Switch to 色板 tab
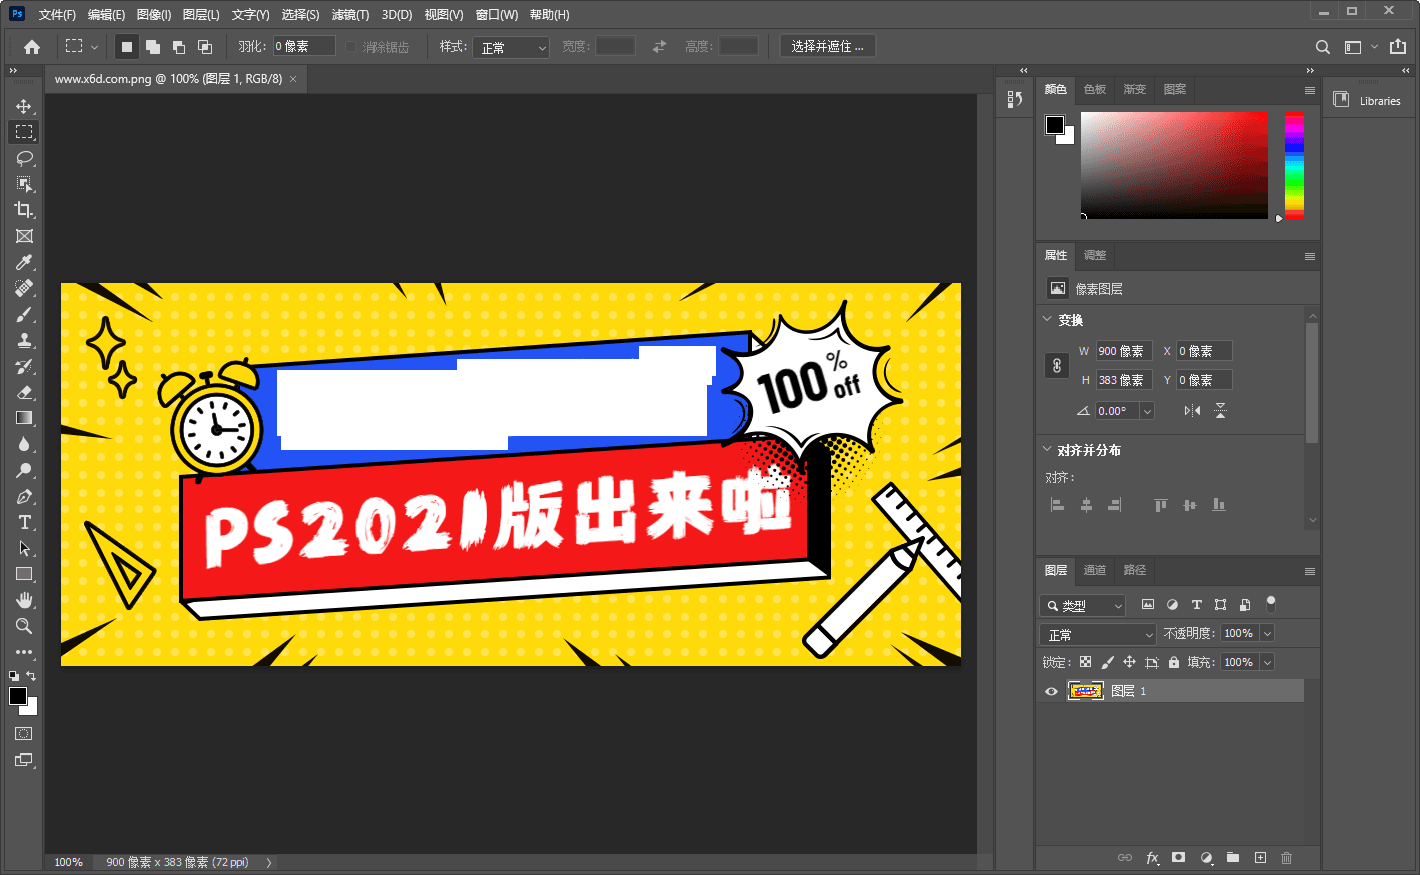 pos(1095,89)
